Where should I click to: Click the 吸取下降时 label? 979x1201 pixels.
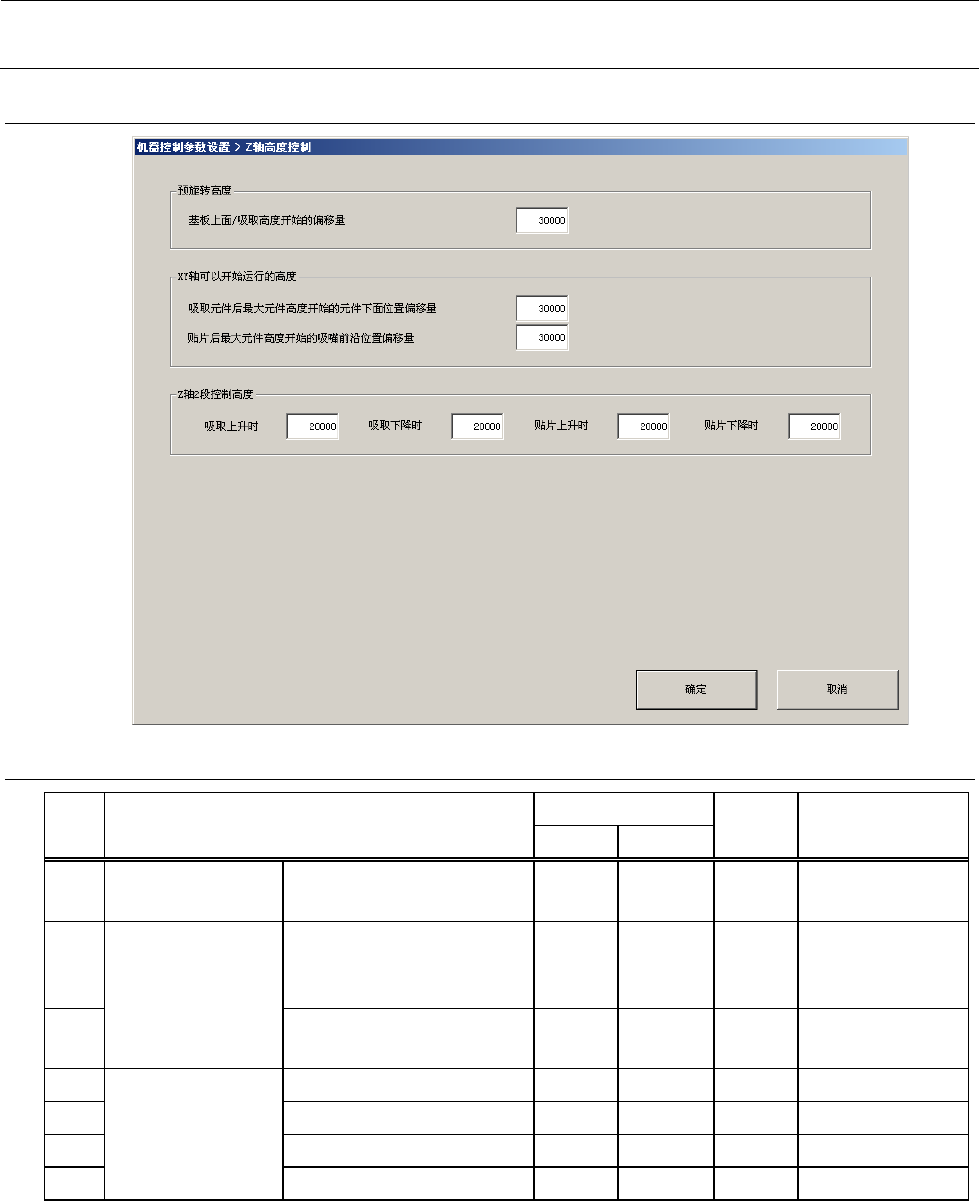395,426
